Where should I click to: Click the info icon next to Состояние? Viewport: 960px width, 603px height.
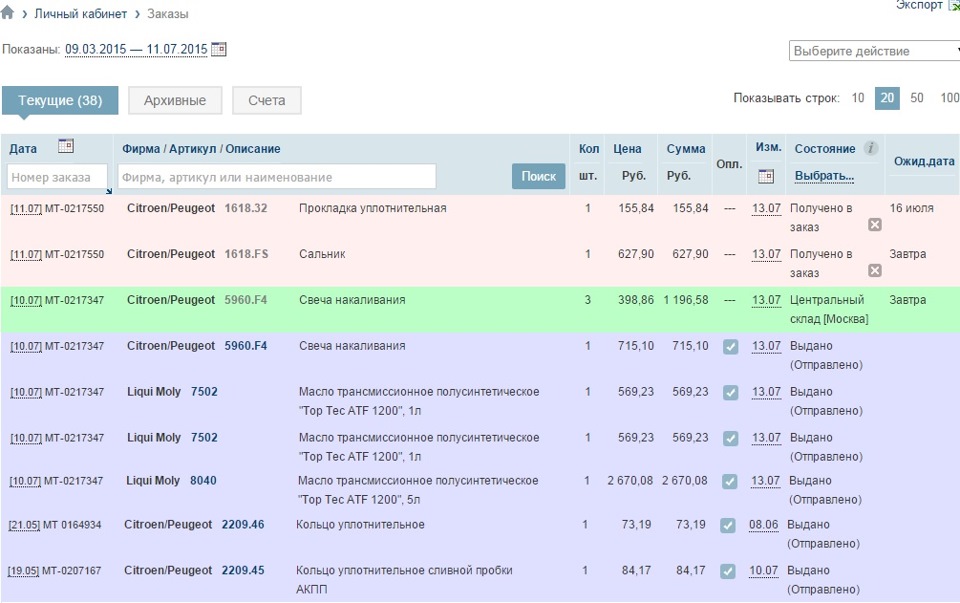click(871, 148)
